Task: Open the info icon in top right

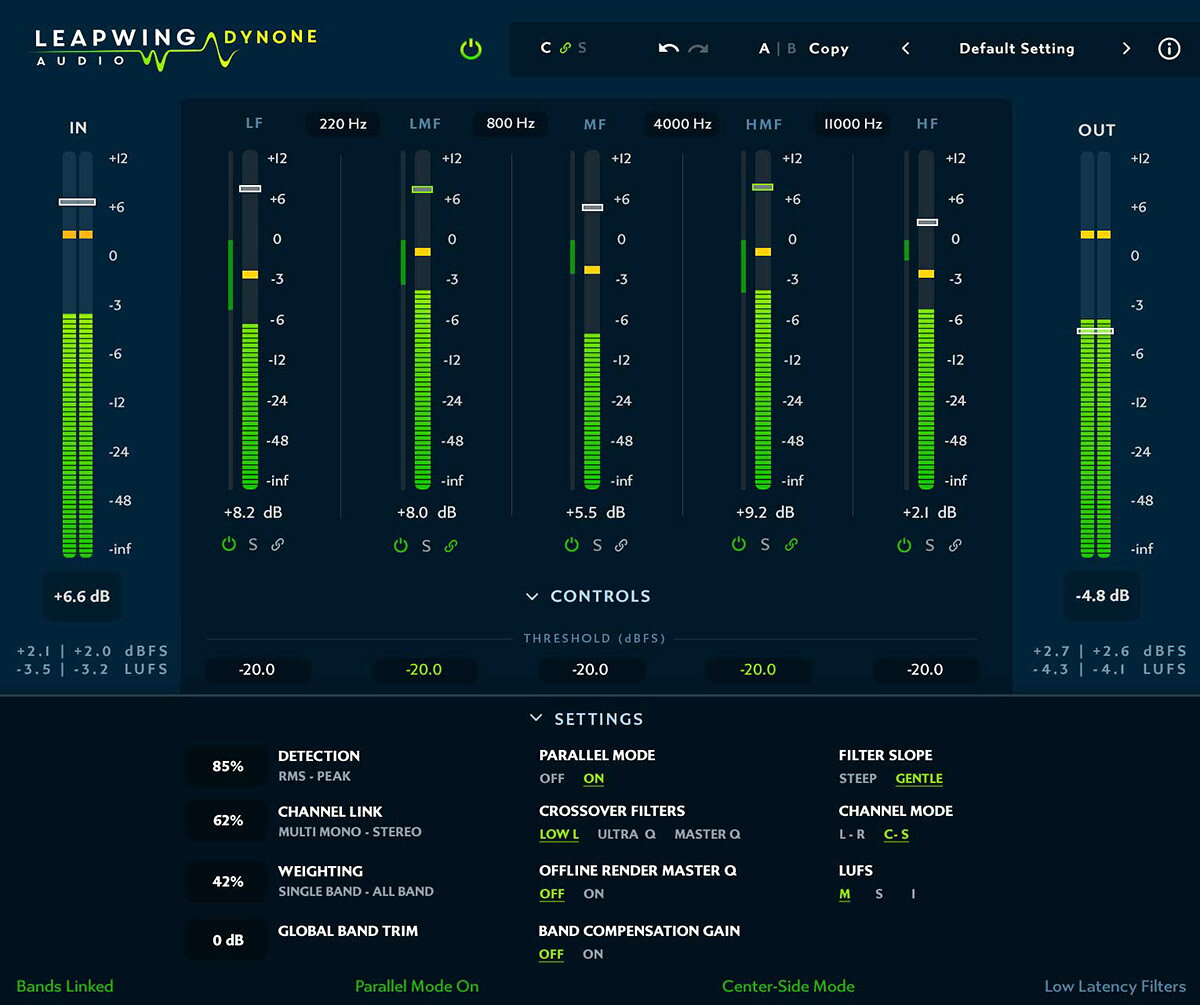Action: point(1168,49)
